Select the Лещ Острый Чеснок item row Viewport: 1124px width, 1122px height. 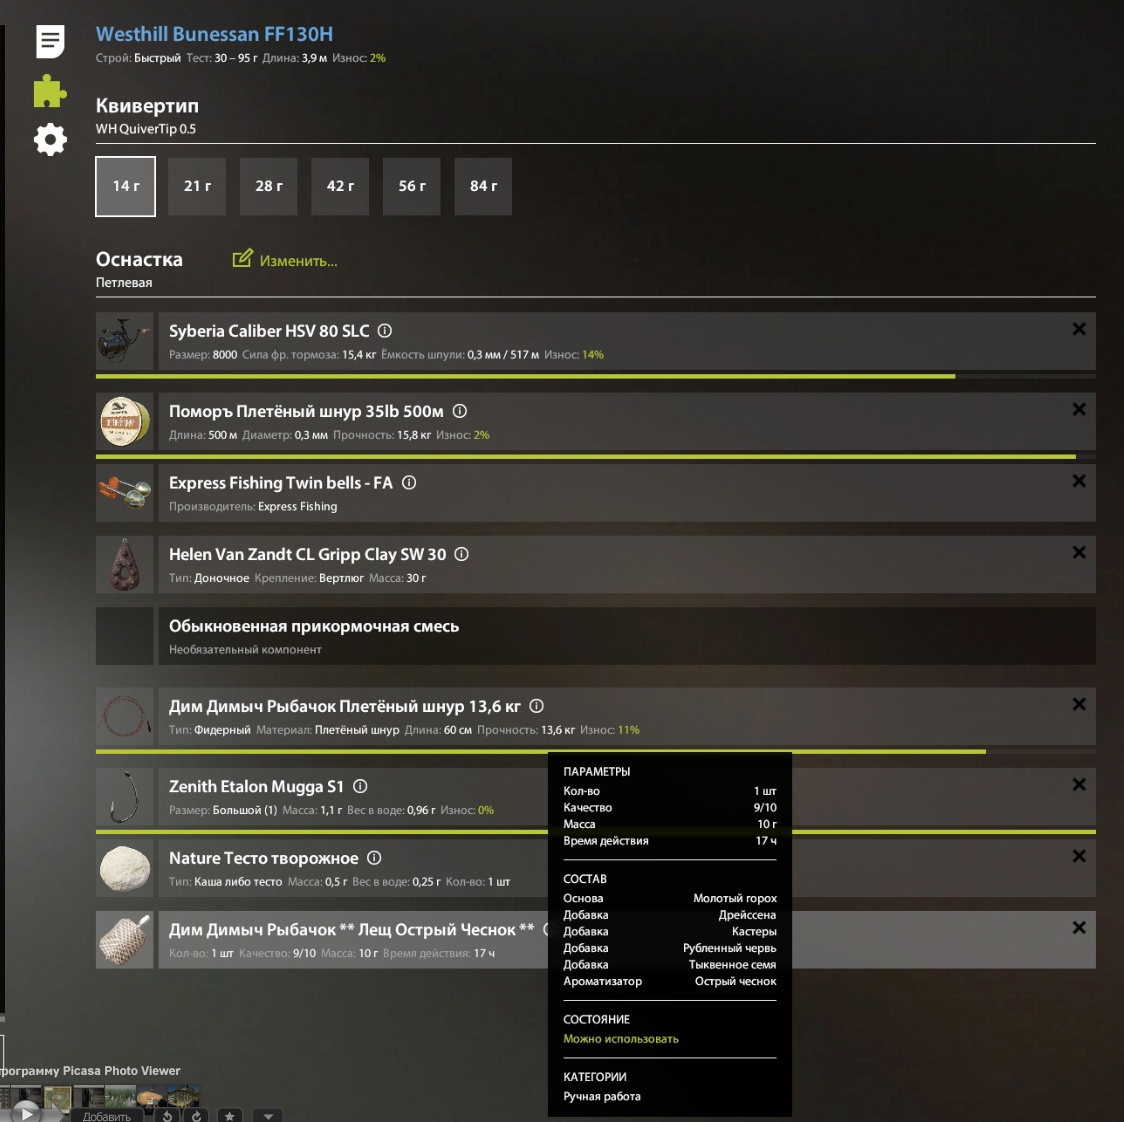[627, 941]
